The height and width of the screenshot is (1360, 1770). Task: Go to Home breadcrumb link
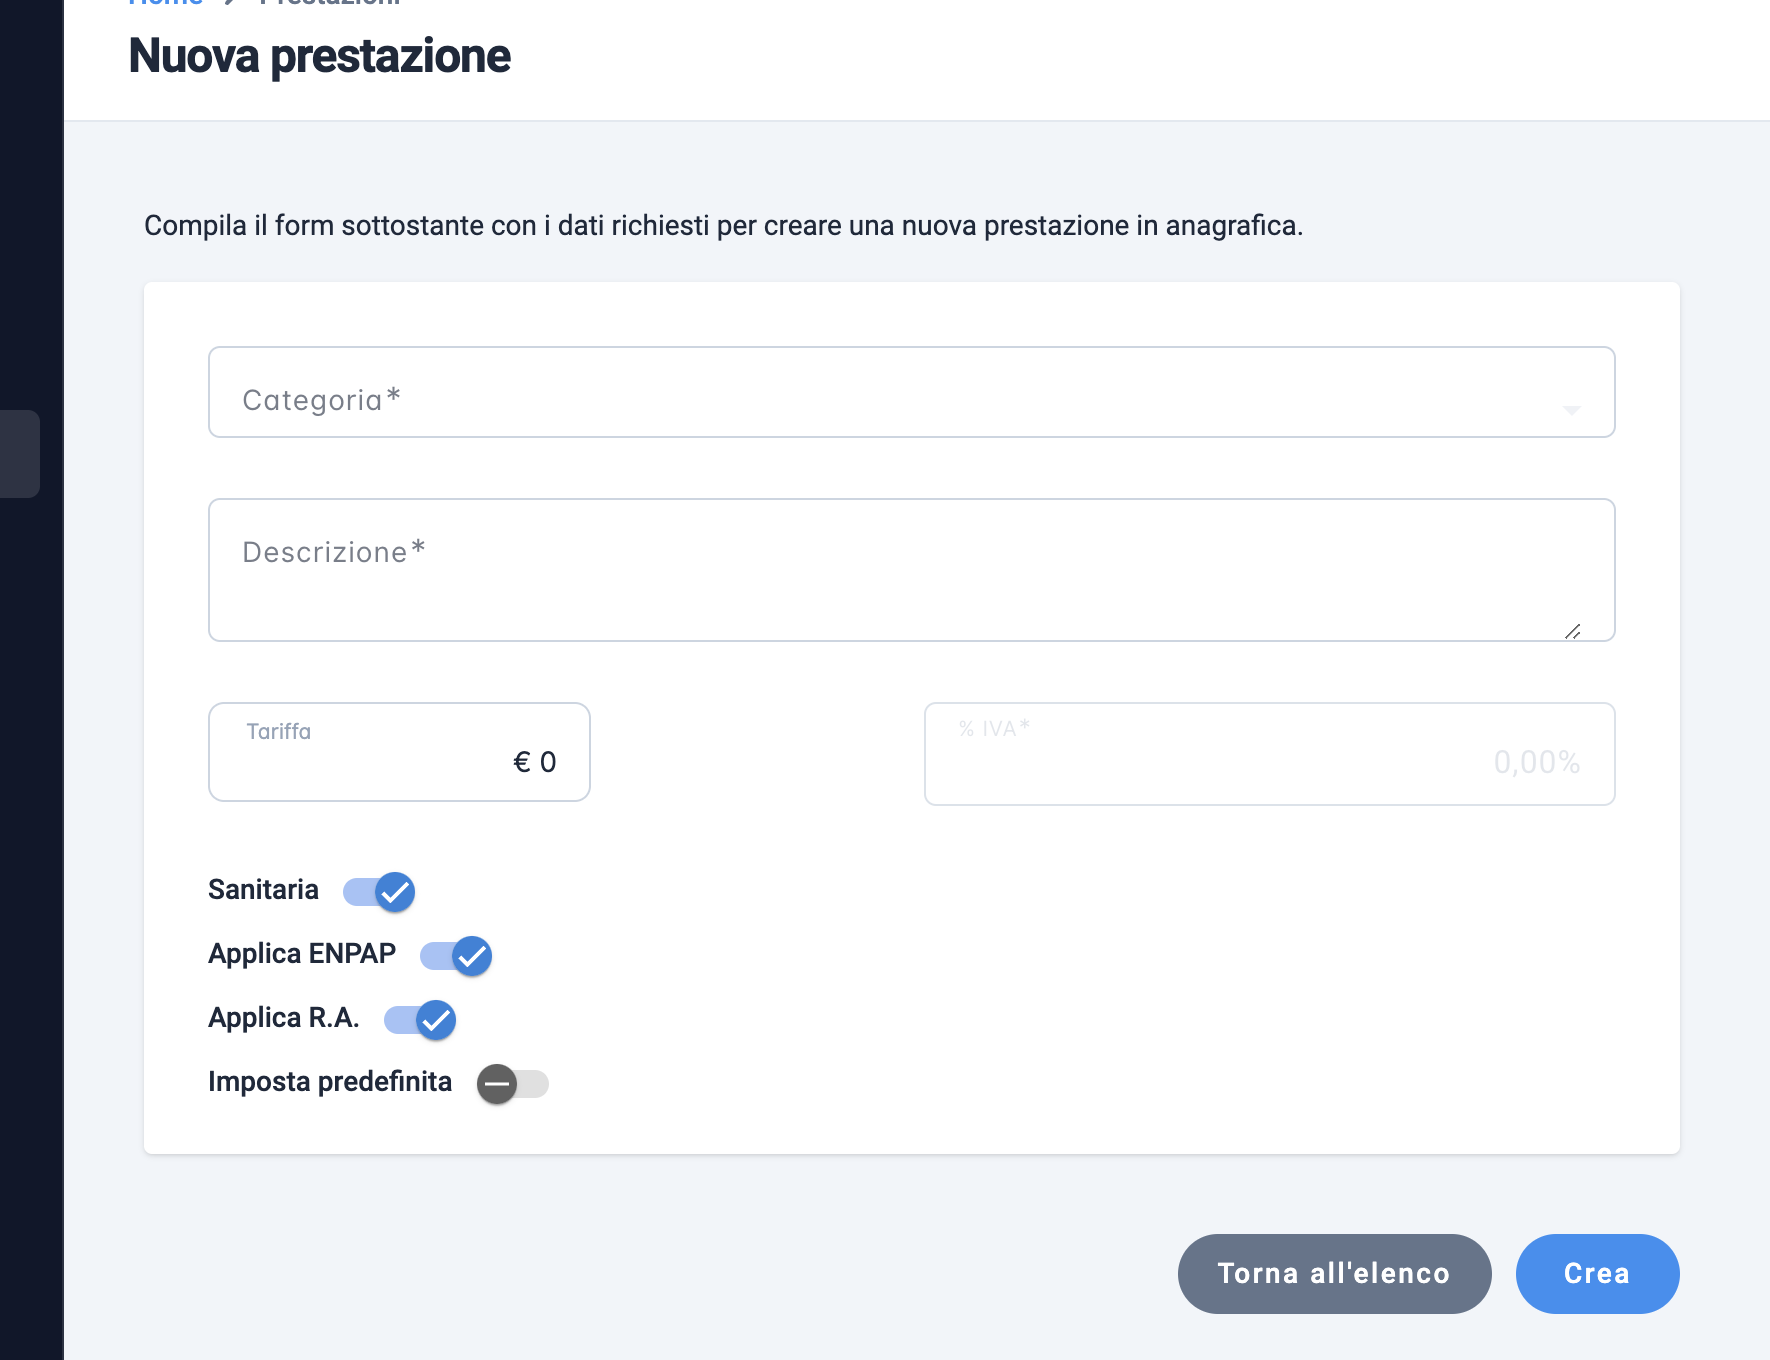coord(166,2)
